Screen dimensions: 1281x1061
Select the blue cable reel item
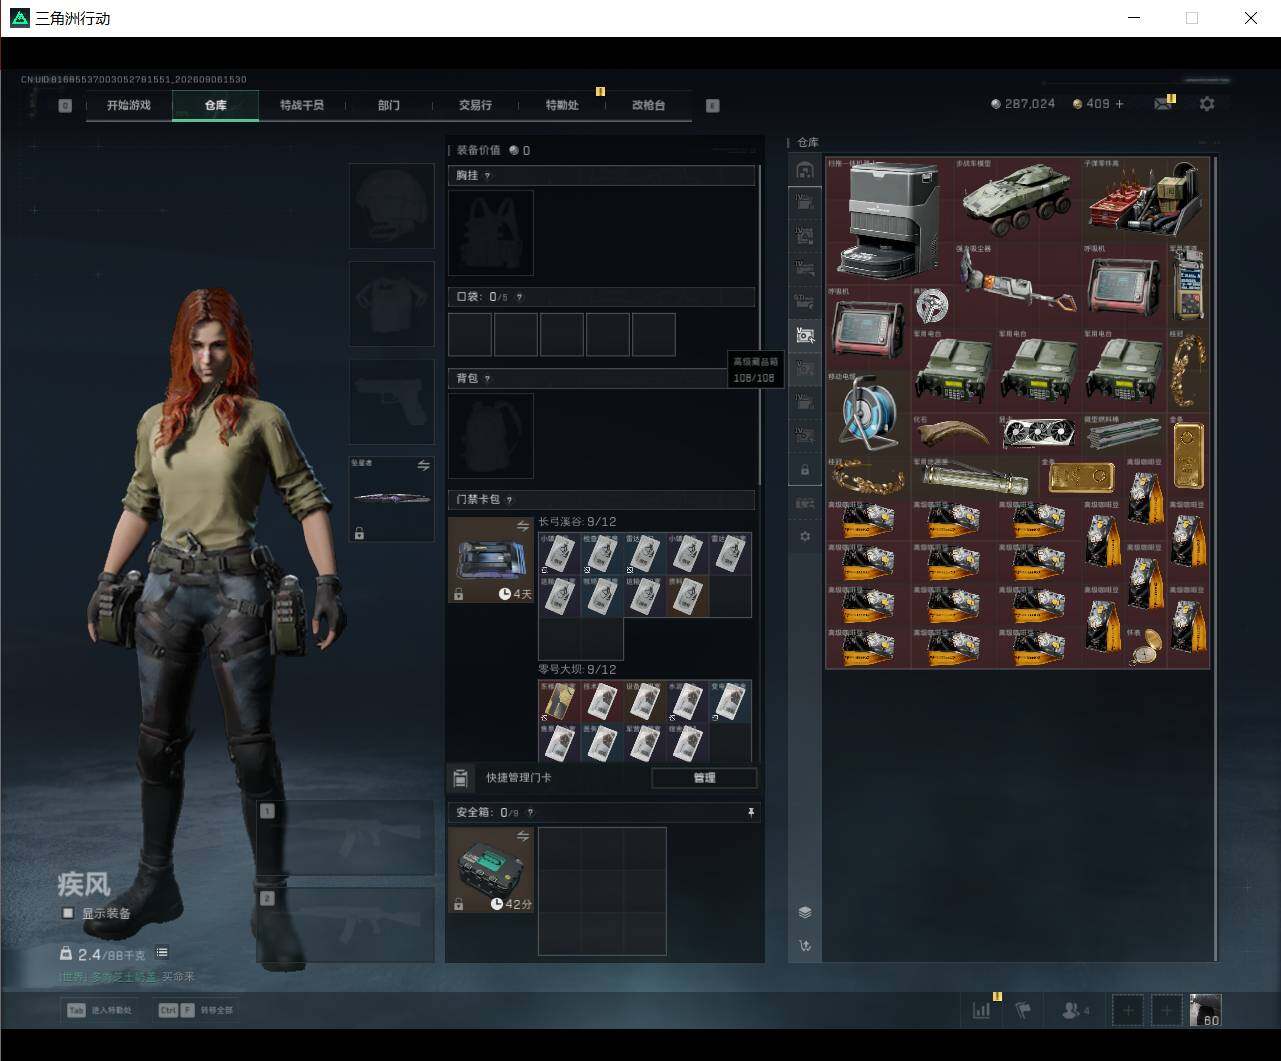(x=868, y=414)
